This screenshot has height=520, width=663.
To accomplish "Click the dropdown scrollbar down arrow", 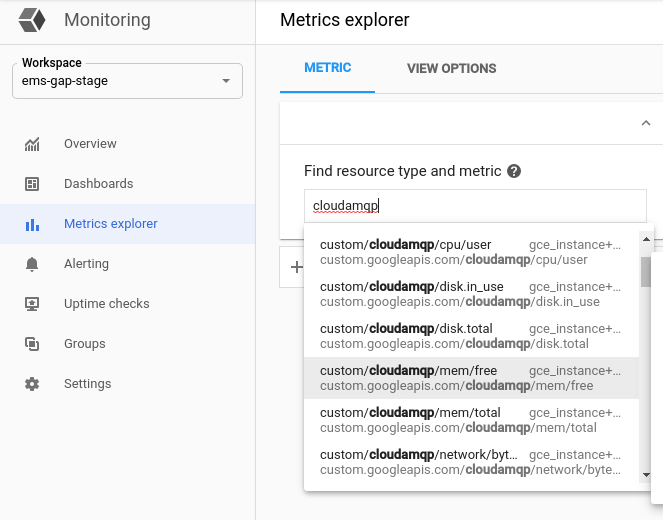I will (x=646, y=475).
